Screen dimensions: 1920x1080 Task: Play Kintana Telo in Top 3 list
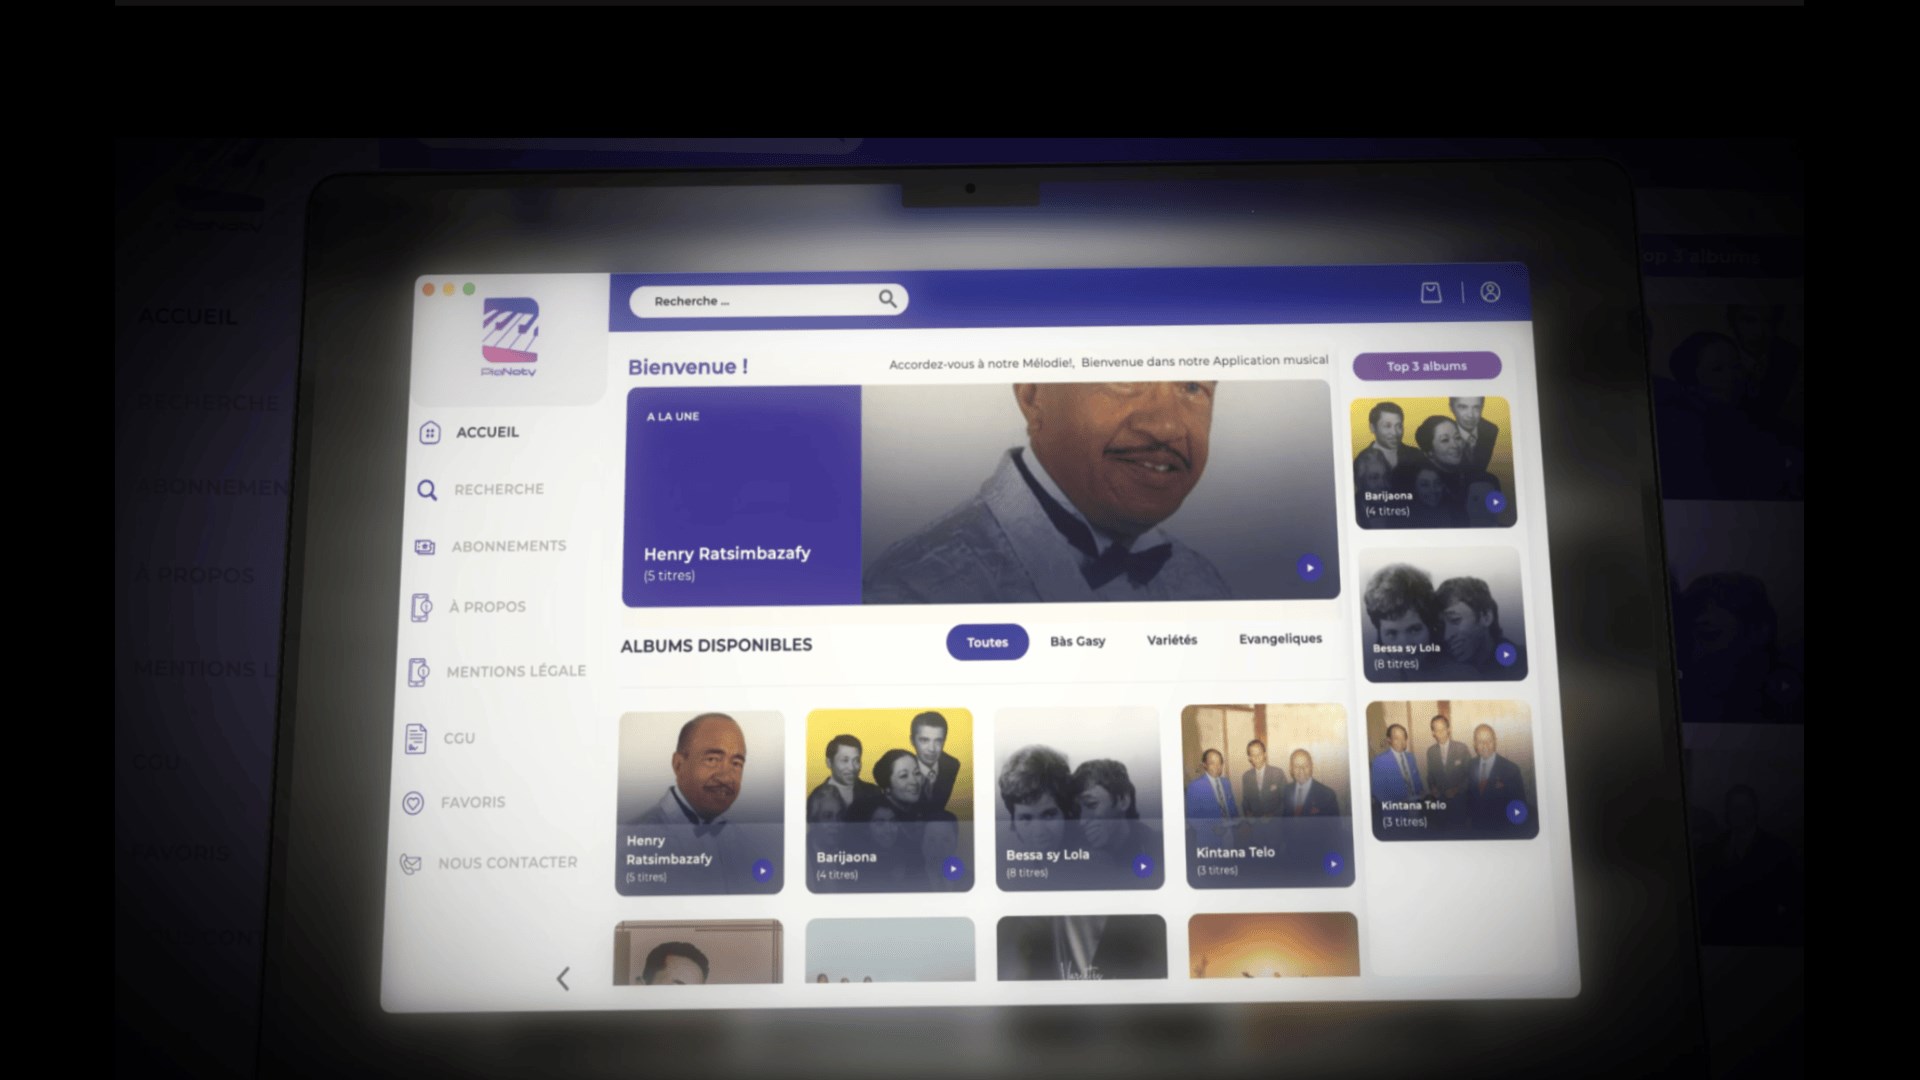pos(1516,812)
